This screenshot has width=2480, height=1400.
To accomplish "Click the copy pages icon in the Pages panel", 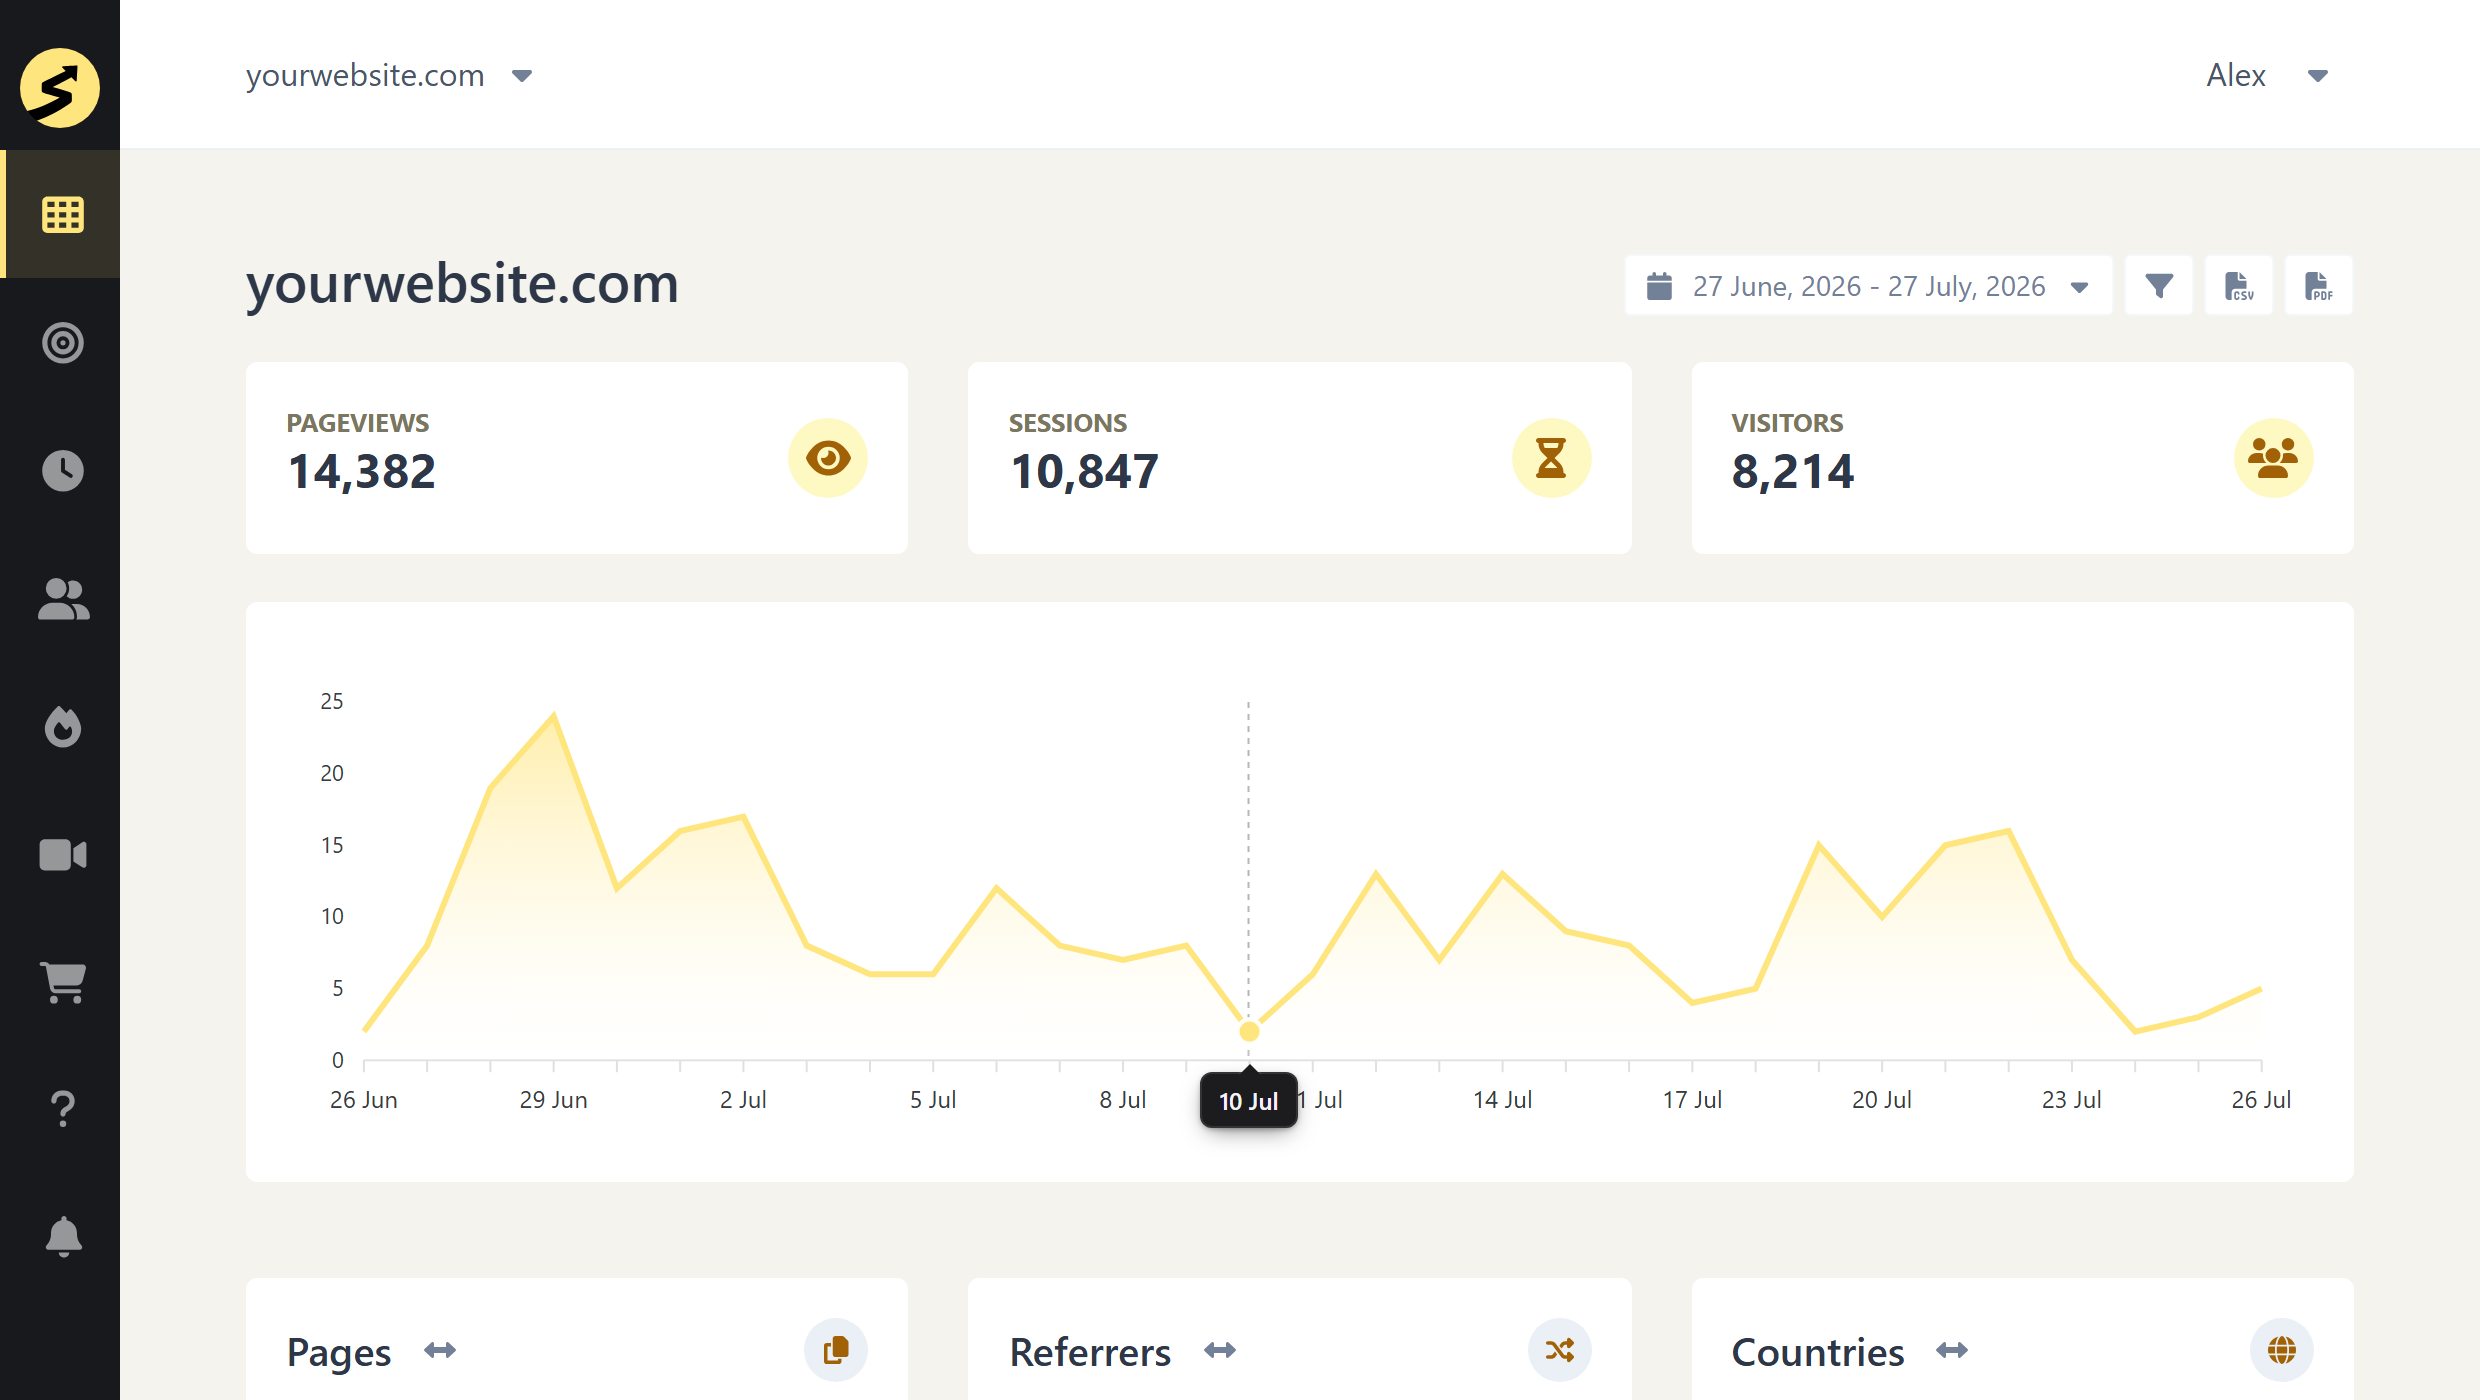I will pyautogui.click(x=836, y=1350).
